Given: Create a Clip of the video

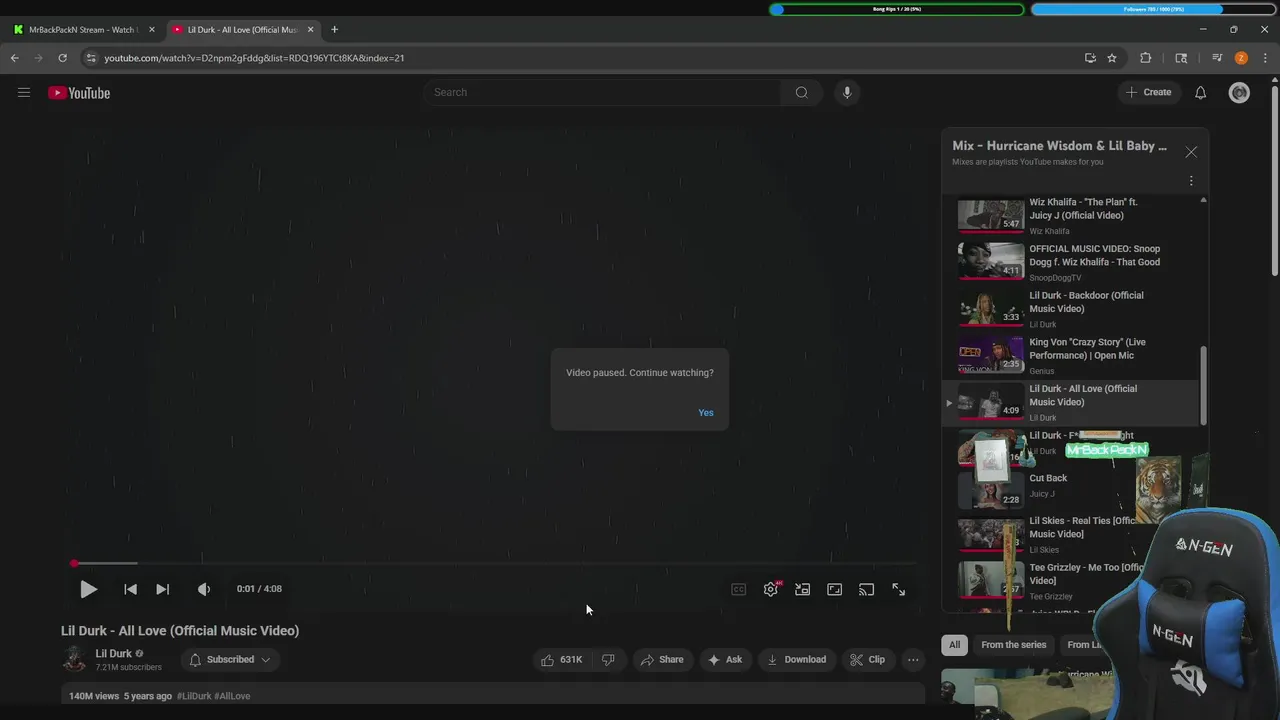Looking at the screenshot, I should pyautogui.click(x=867, y=660).
